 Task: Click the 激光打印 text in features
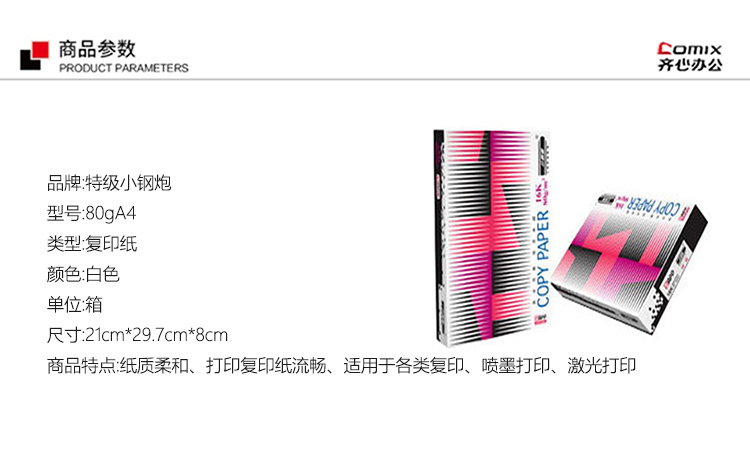602,366
